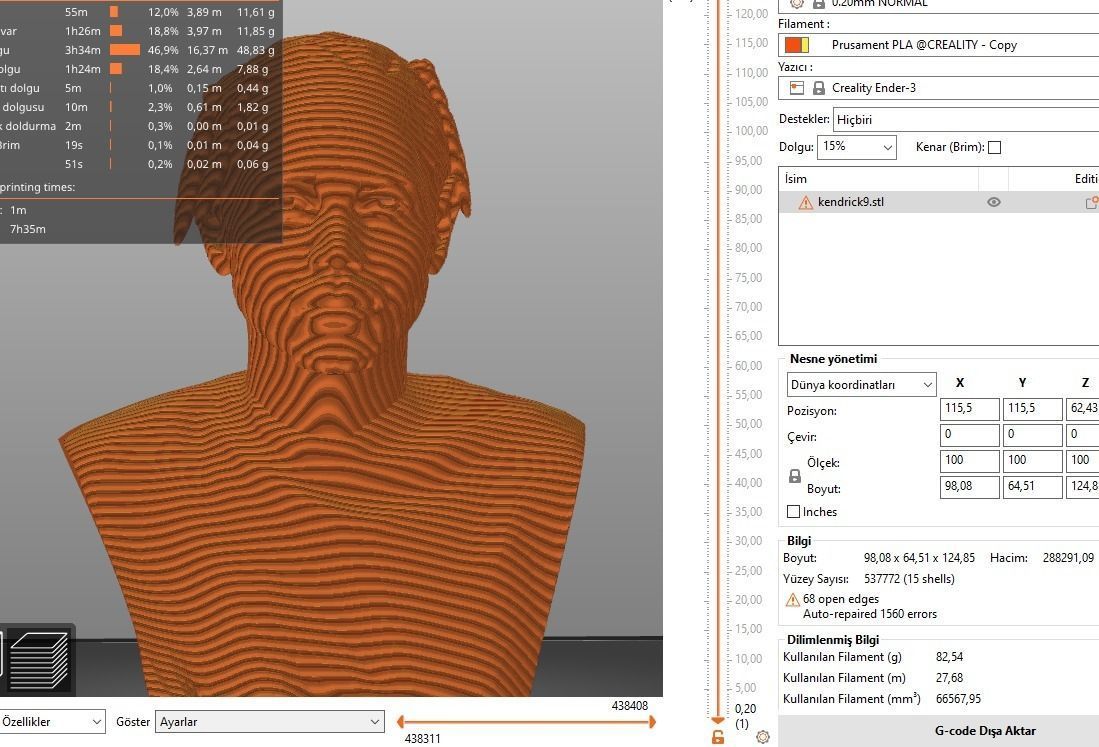1099x747 pixels.
Task: Click the Çevir X field
Action: point(969,434)
